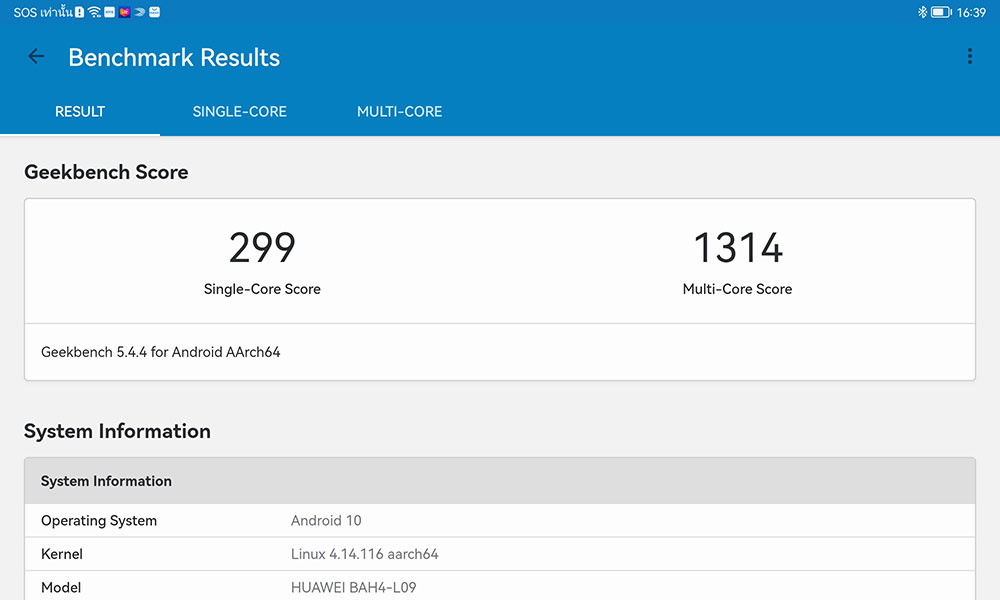Tap the HUAWEI BAH4-L09 model value
The height and width of the screenshot is (600, 1000).
[x=353, y=587]
